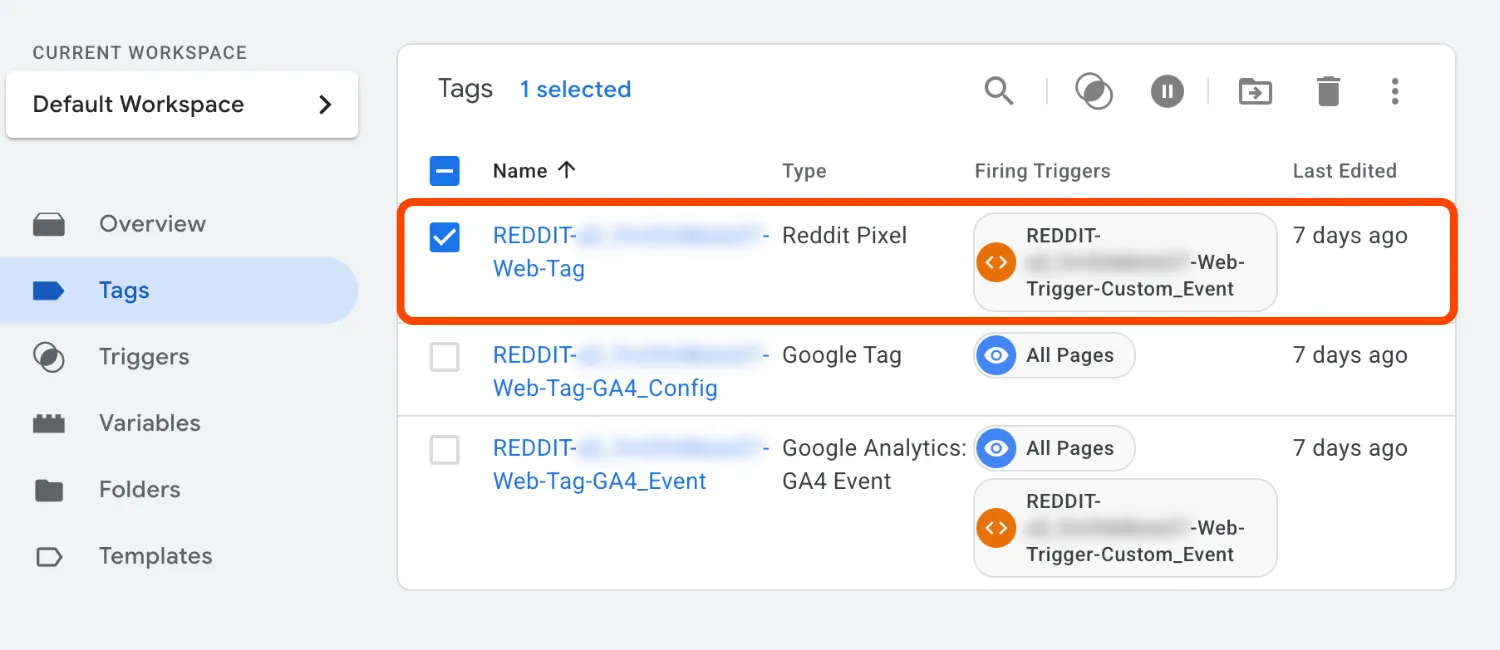The height and width of the screenshot is (650, 1500).
Task: Delete the selected tag
Action: (x=1328, y=90)
